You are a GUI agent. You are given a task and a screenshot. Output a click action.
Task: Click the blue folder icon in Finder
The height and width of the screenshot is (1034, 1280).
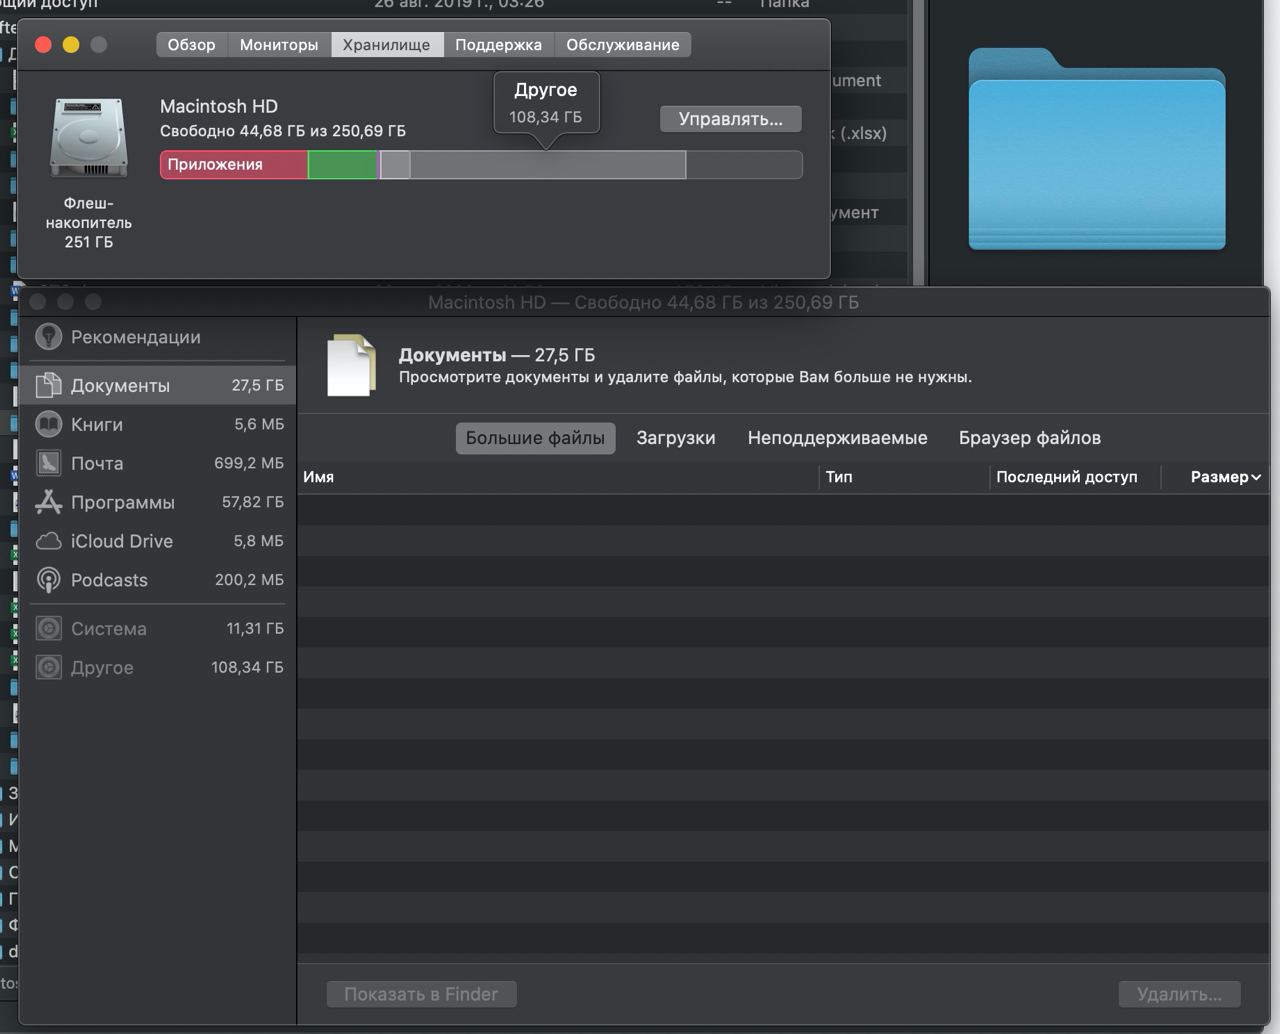(x=1097, y=148)
